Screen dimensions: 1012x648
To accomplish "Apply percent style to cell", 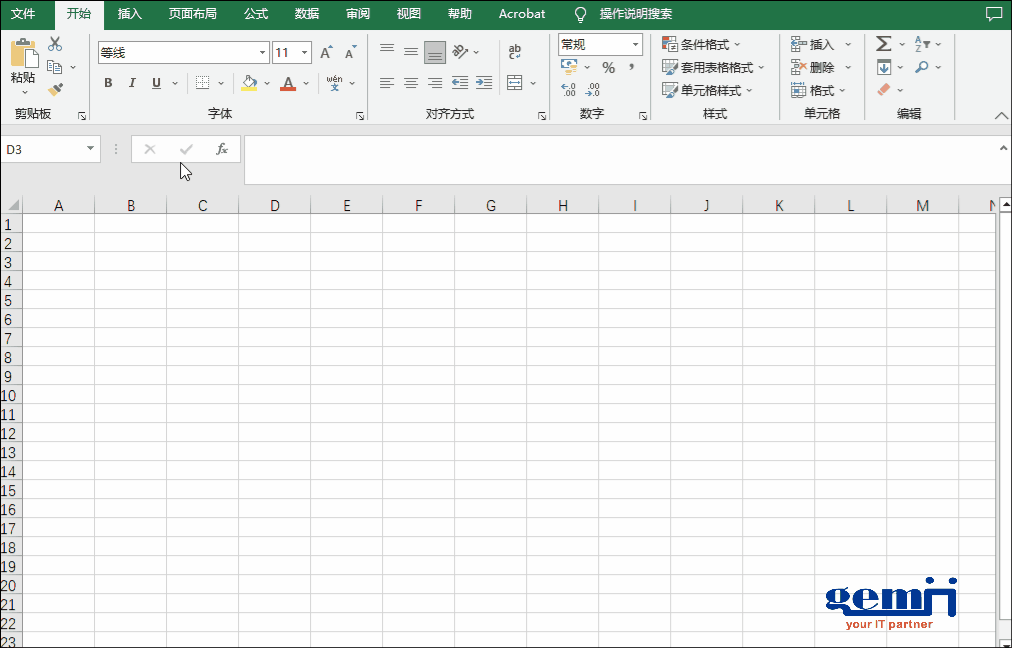I will point(608,68).
